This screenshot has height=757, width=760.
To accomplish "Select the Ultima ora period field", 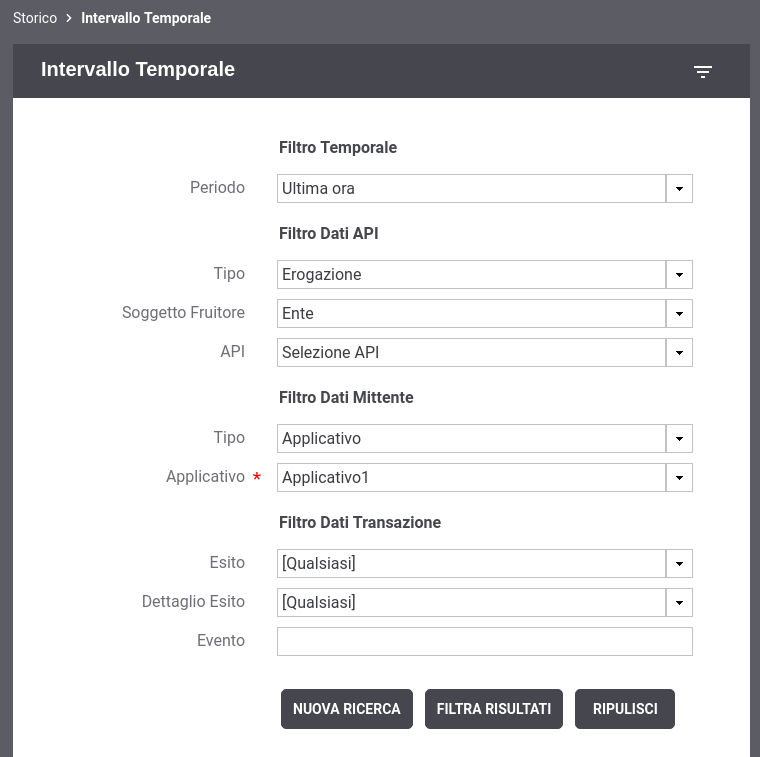I will (x=472, y=189).
